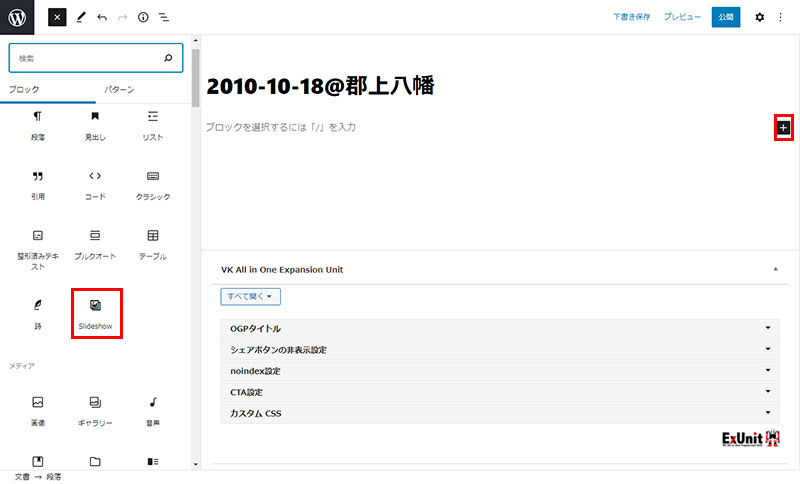
Task: Collapse the VK All in One Expansion Unit panel
Action: [775, 269]
